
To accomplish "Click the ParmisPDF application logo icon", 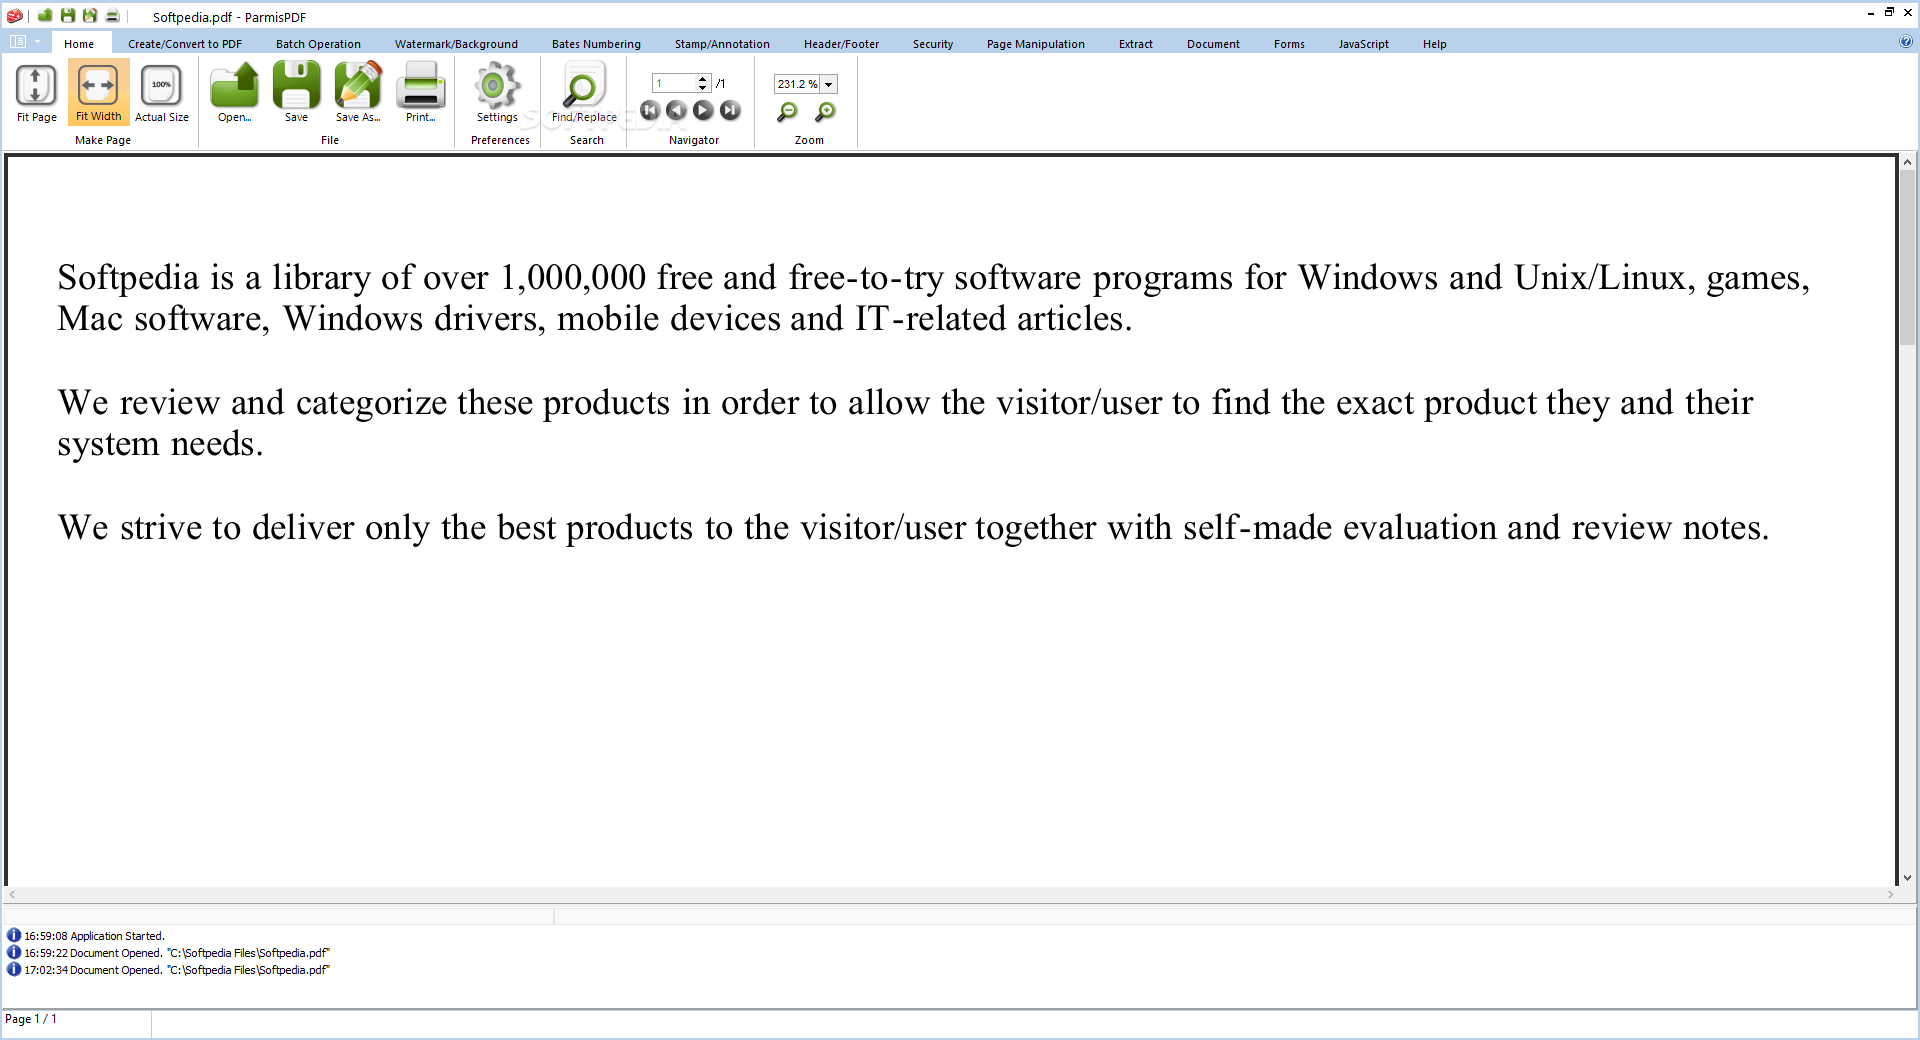I will pos(14,15).
